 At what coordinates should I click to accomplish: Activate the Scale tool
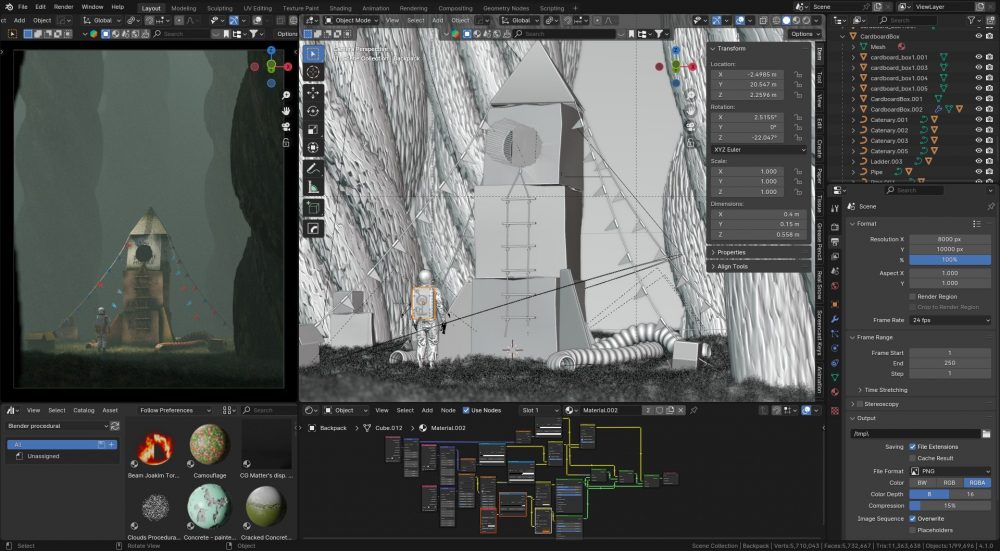[x=312, y=129]
